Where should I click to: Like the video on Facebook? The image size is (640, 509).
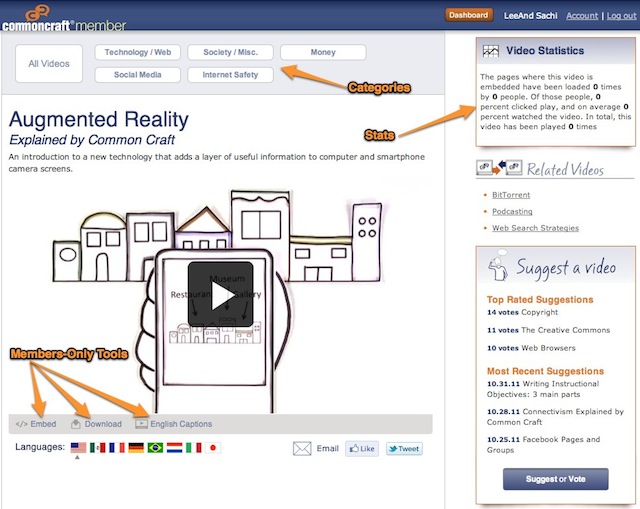(x=362, y=449)
